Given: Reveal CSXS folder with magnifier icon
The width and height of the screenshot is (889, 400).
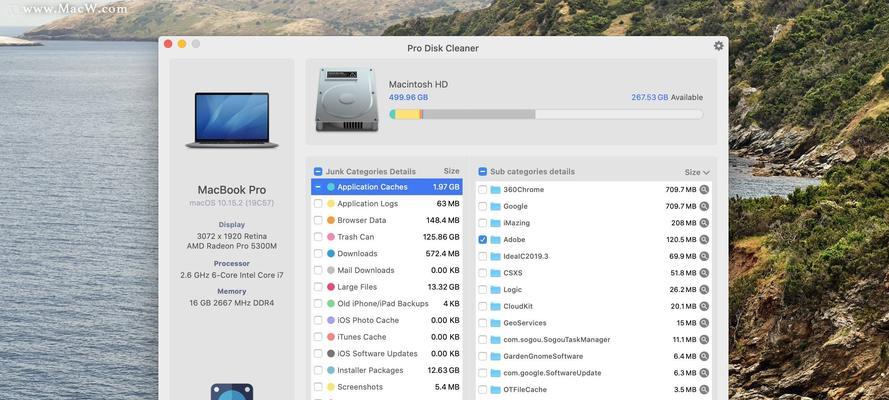Looking at the screenshot, I should pos(704,273).
